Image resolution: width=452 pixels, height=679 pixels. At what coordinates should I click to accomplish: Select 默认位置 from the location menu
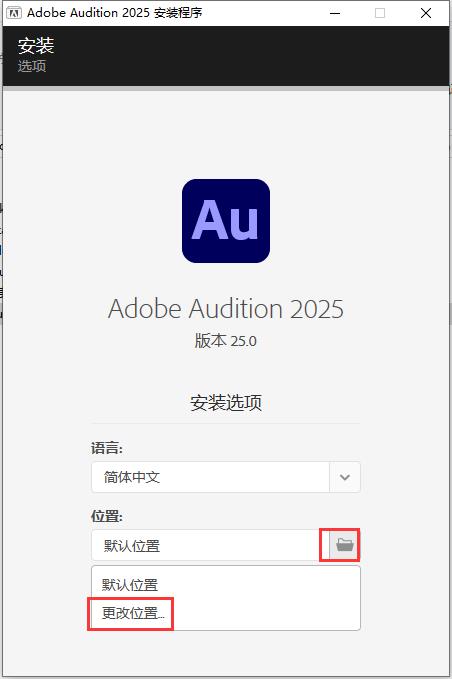[130, 585]
